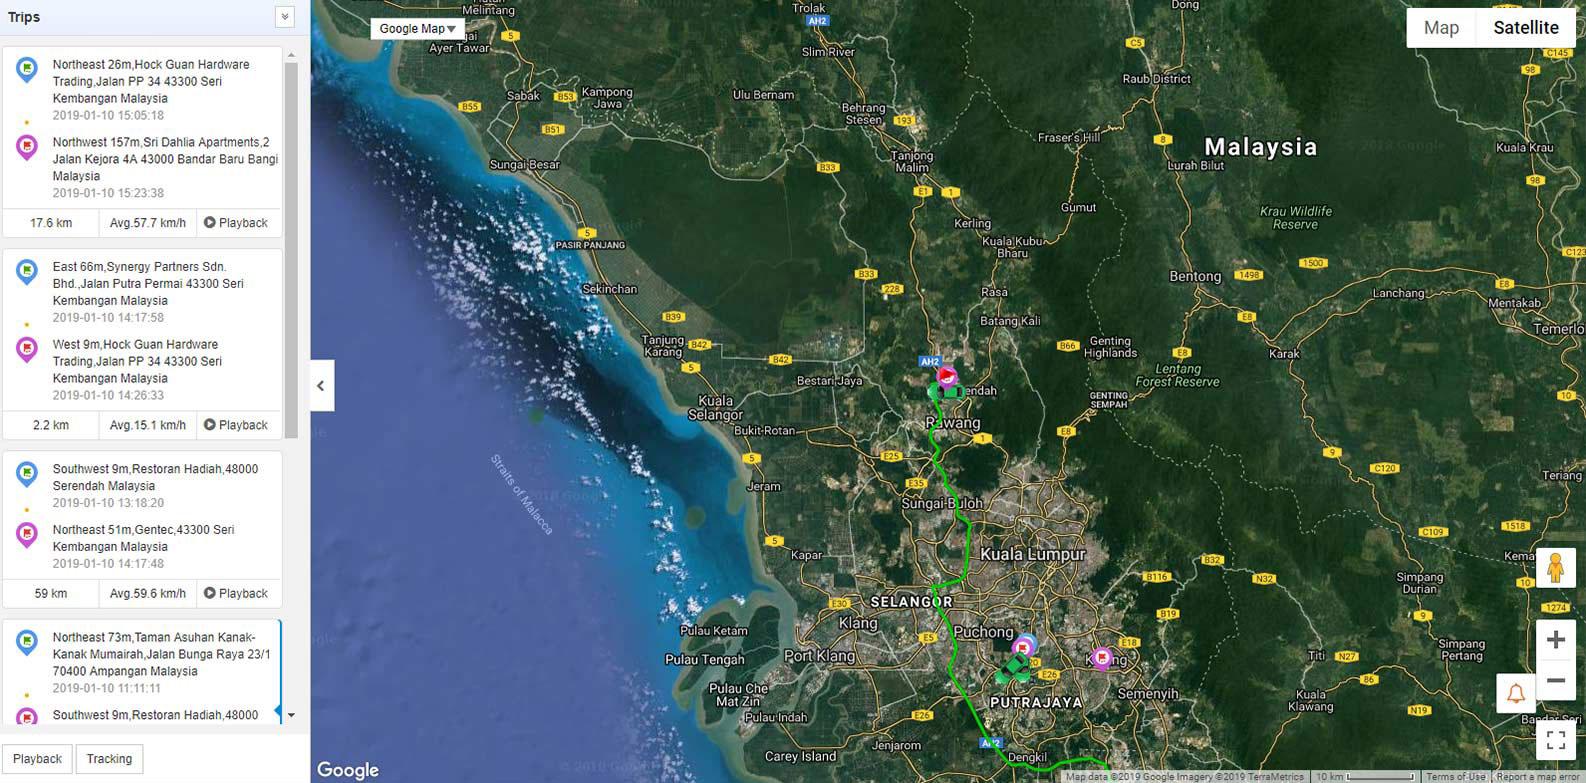Click the green car icon near Rawang

coord(945,391)
